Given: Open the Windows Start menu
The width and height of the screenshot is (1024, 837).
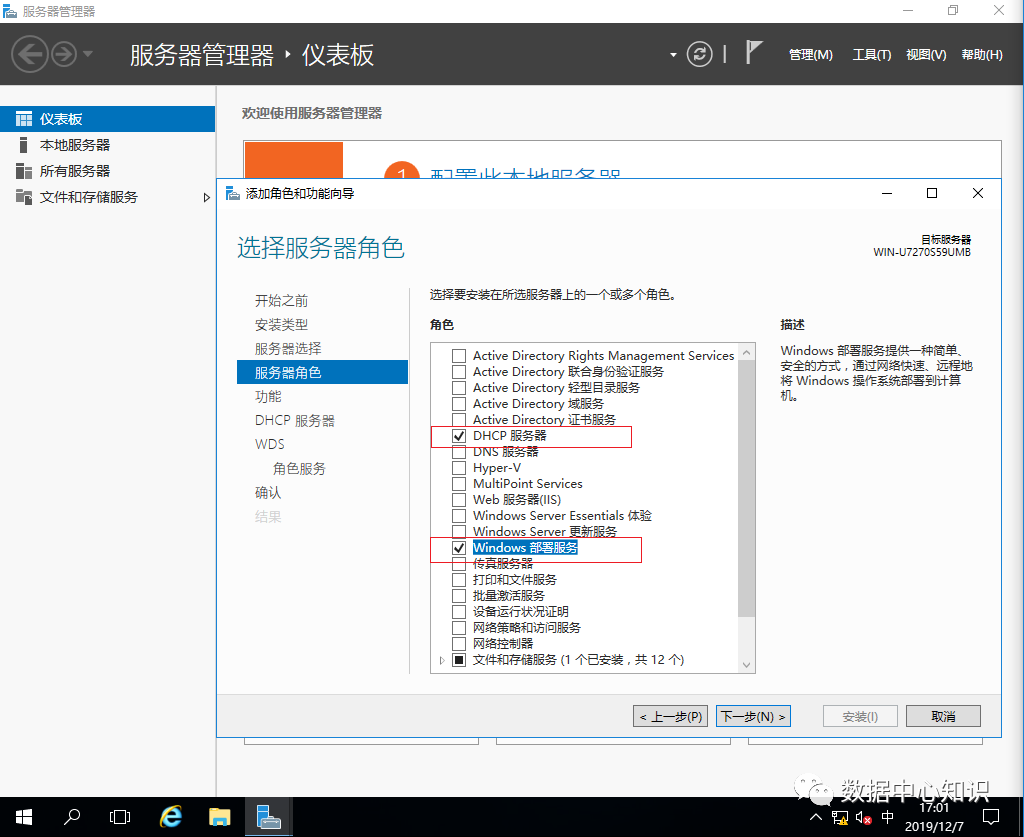Looking at the screenshot, I should pyautogui.click(x=24, y=817).
